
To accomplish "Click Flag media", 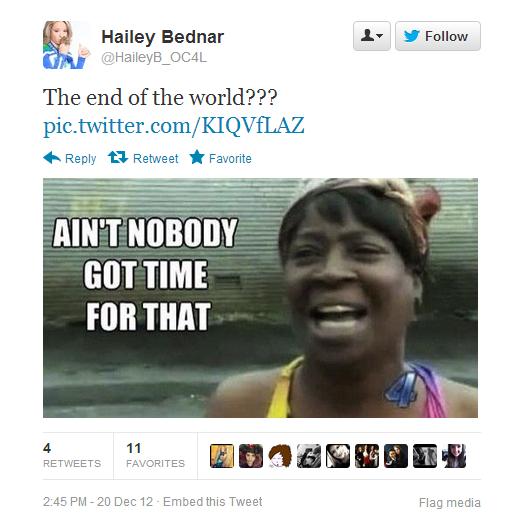I will (450, 503).
